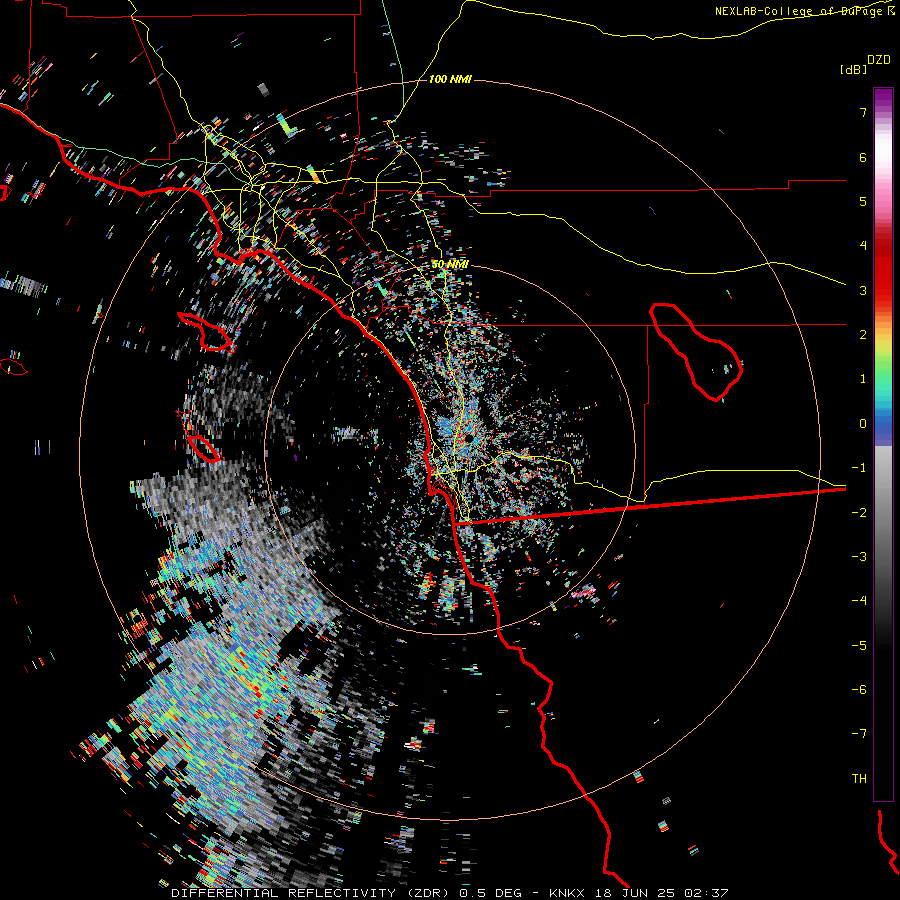900x900 pixels.
Task: Click the '50 NMI' range ring label
Action: [x=450, y=265]
